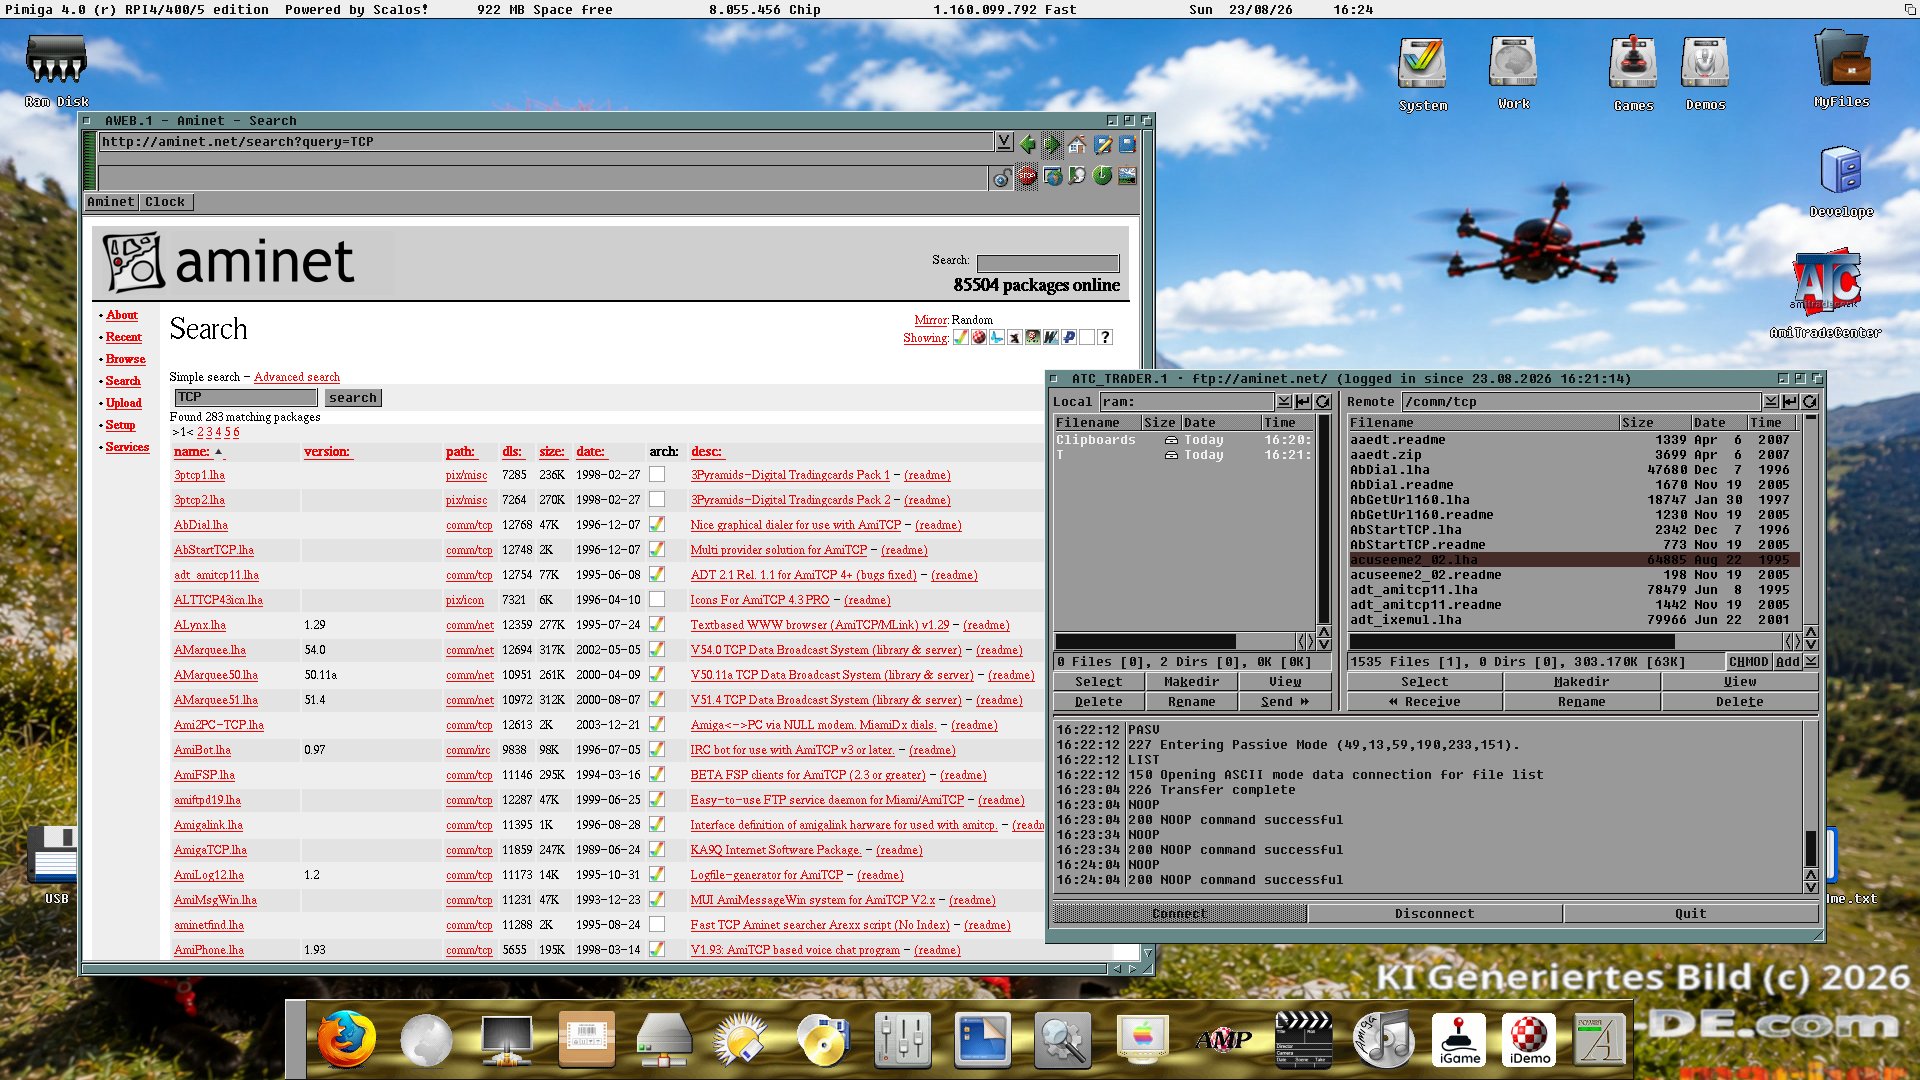
Task: Click the Clock user button in AWeb
Action: tap(165, 202)
